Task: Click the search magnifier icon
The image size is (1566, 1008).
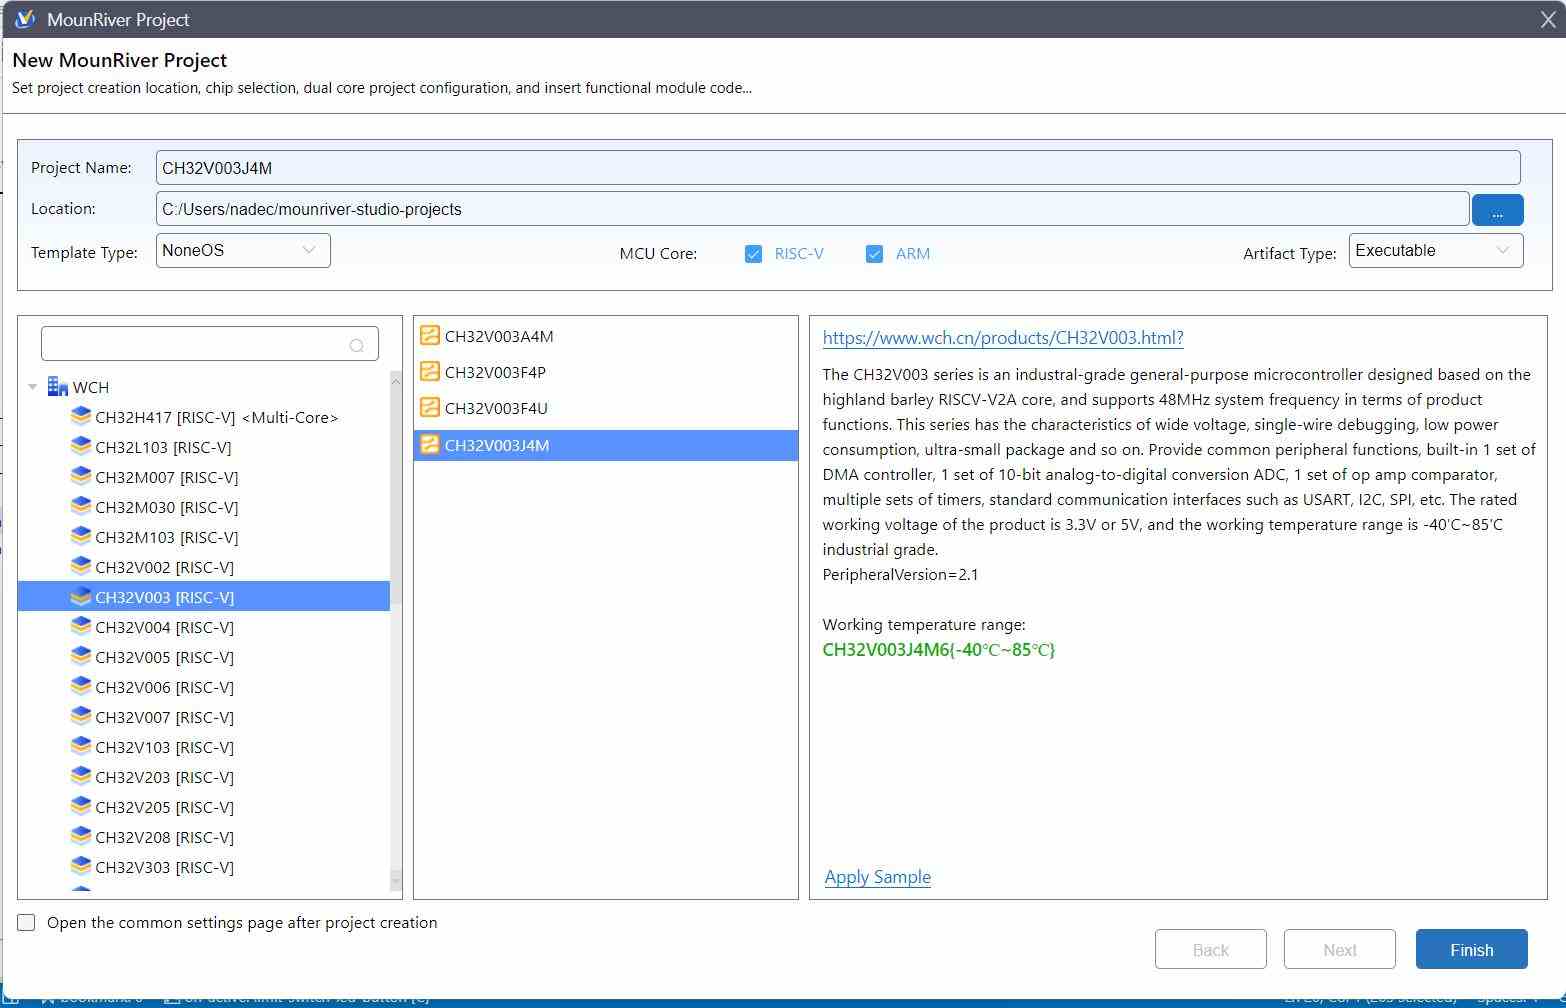Action: tap(357, 345)
